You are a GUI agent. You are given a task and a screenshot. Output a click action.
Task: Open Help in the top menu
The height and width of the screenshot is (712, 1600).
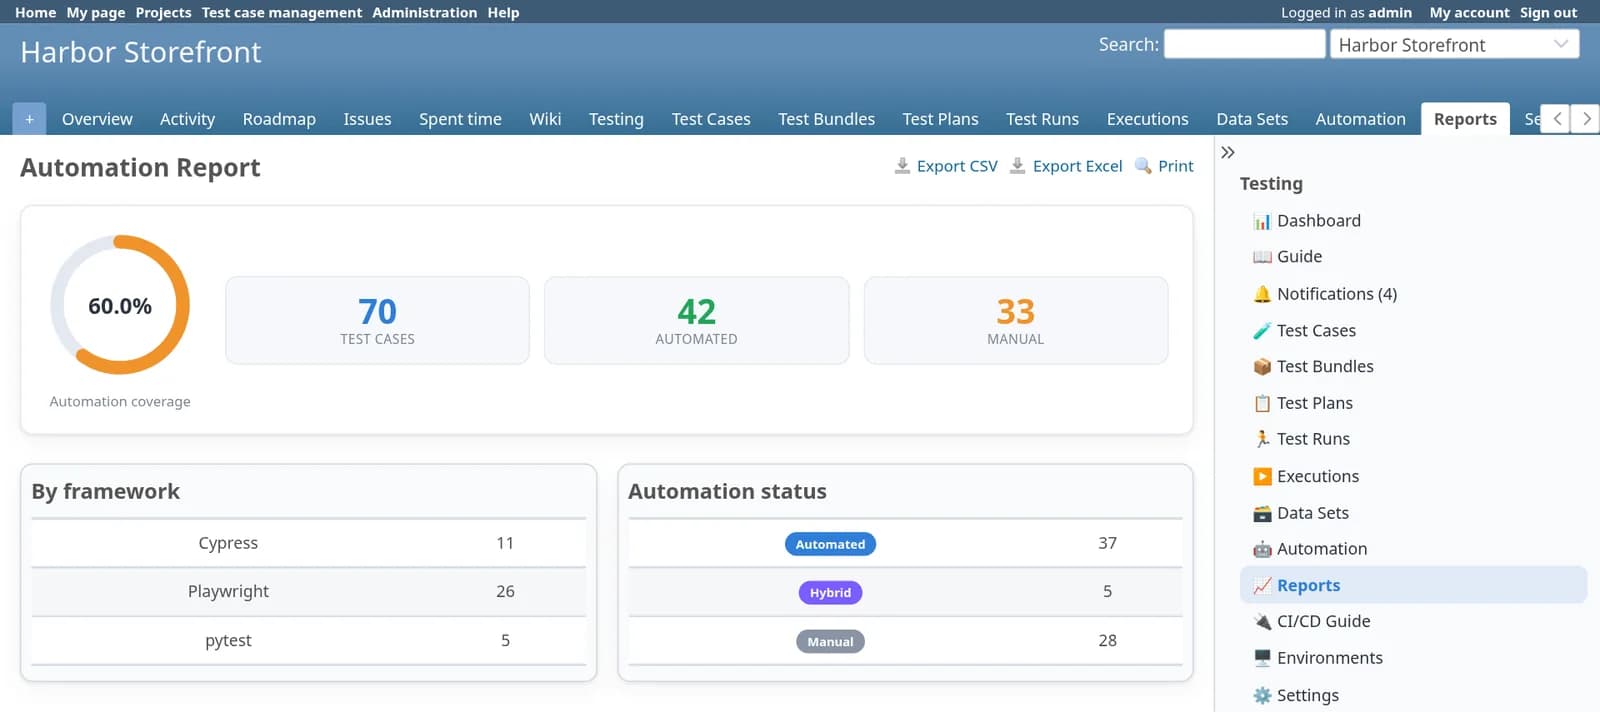tap(503, 12)
